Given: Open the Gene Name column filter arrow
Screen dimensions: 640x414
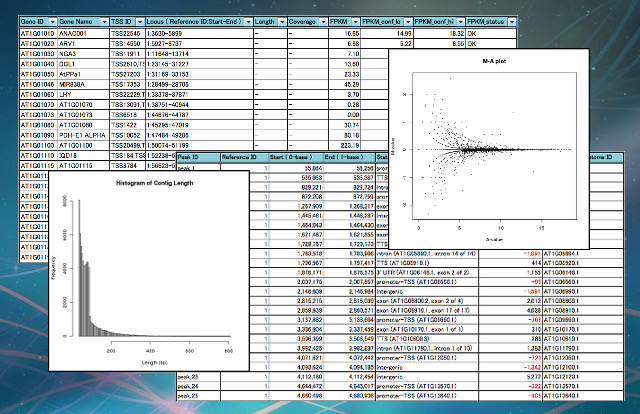Looking at the screenshot, I should pos(104,22).
